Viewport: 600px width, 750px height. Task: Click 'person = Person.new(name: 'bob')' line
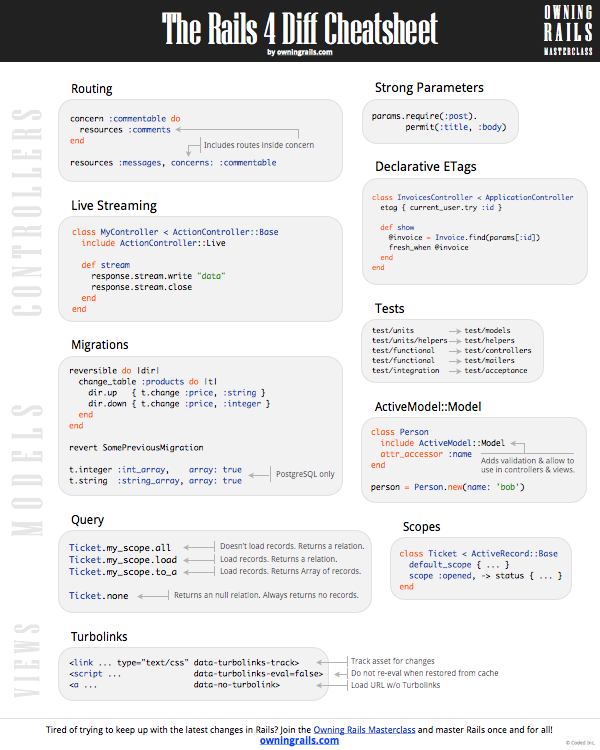(x=447, y=487)
